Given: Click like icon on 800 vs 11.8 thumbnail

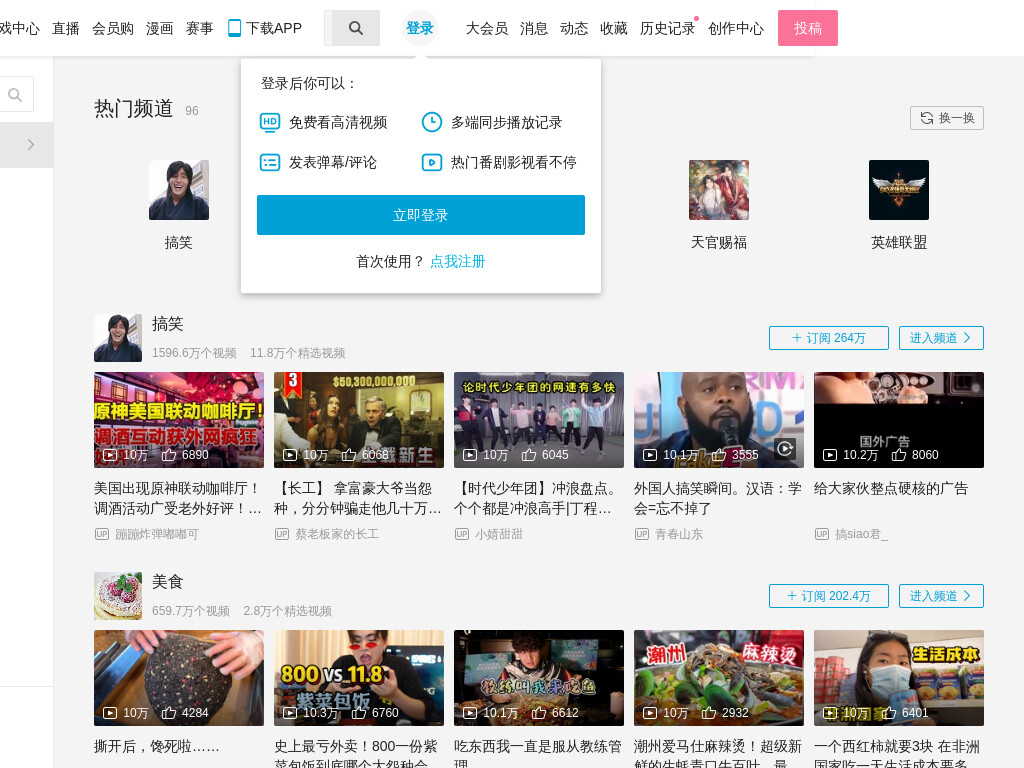Looking at the screenshot, I should [x=359, y=712].
